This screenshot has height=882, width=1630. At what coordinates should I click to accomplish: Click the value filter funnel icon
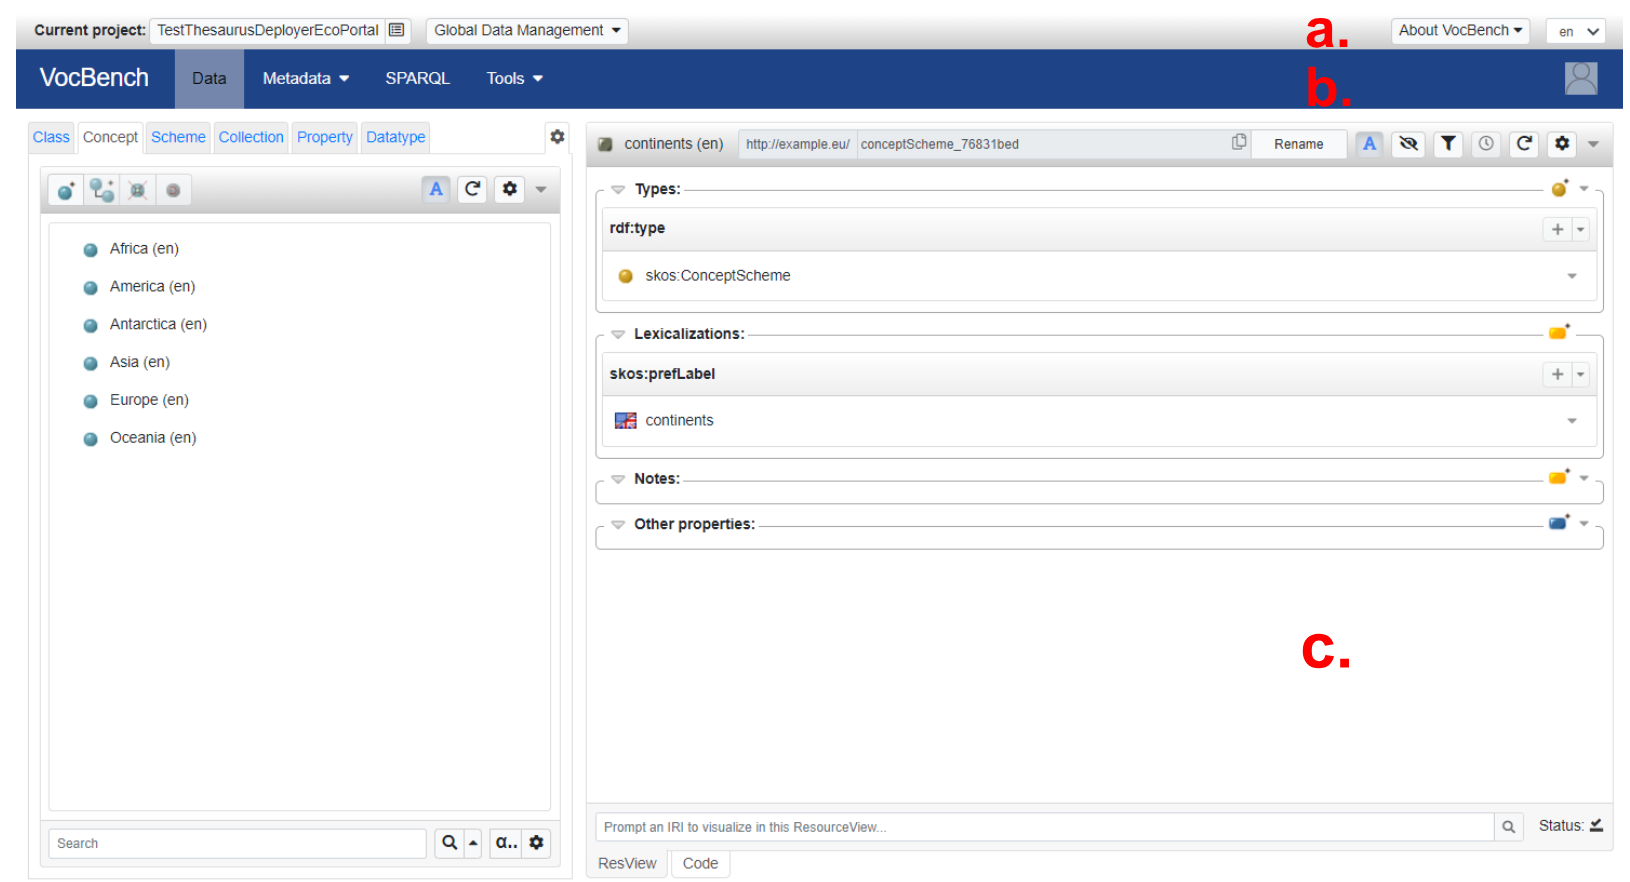[x=1447, y=144]
